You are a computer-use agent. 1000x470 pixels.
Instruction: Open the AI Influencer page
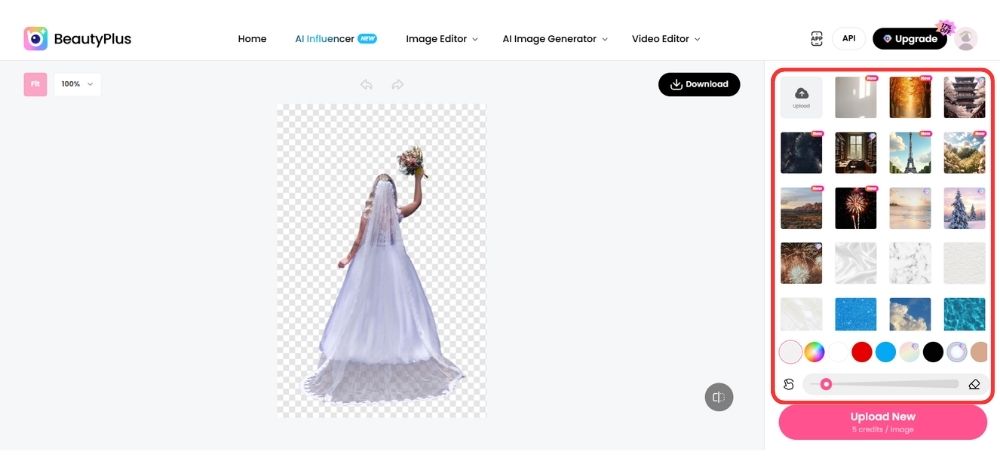pos(335,39)
